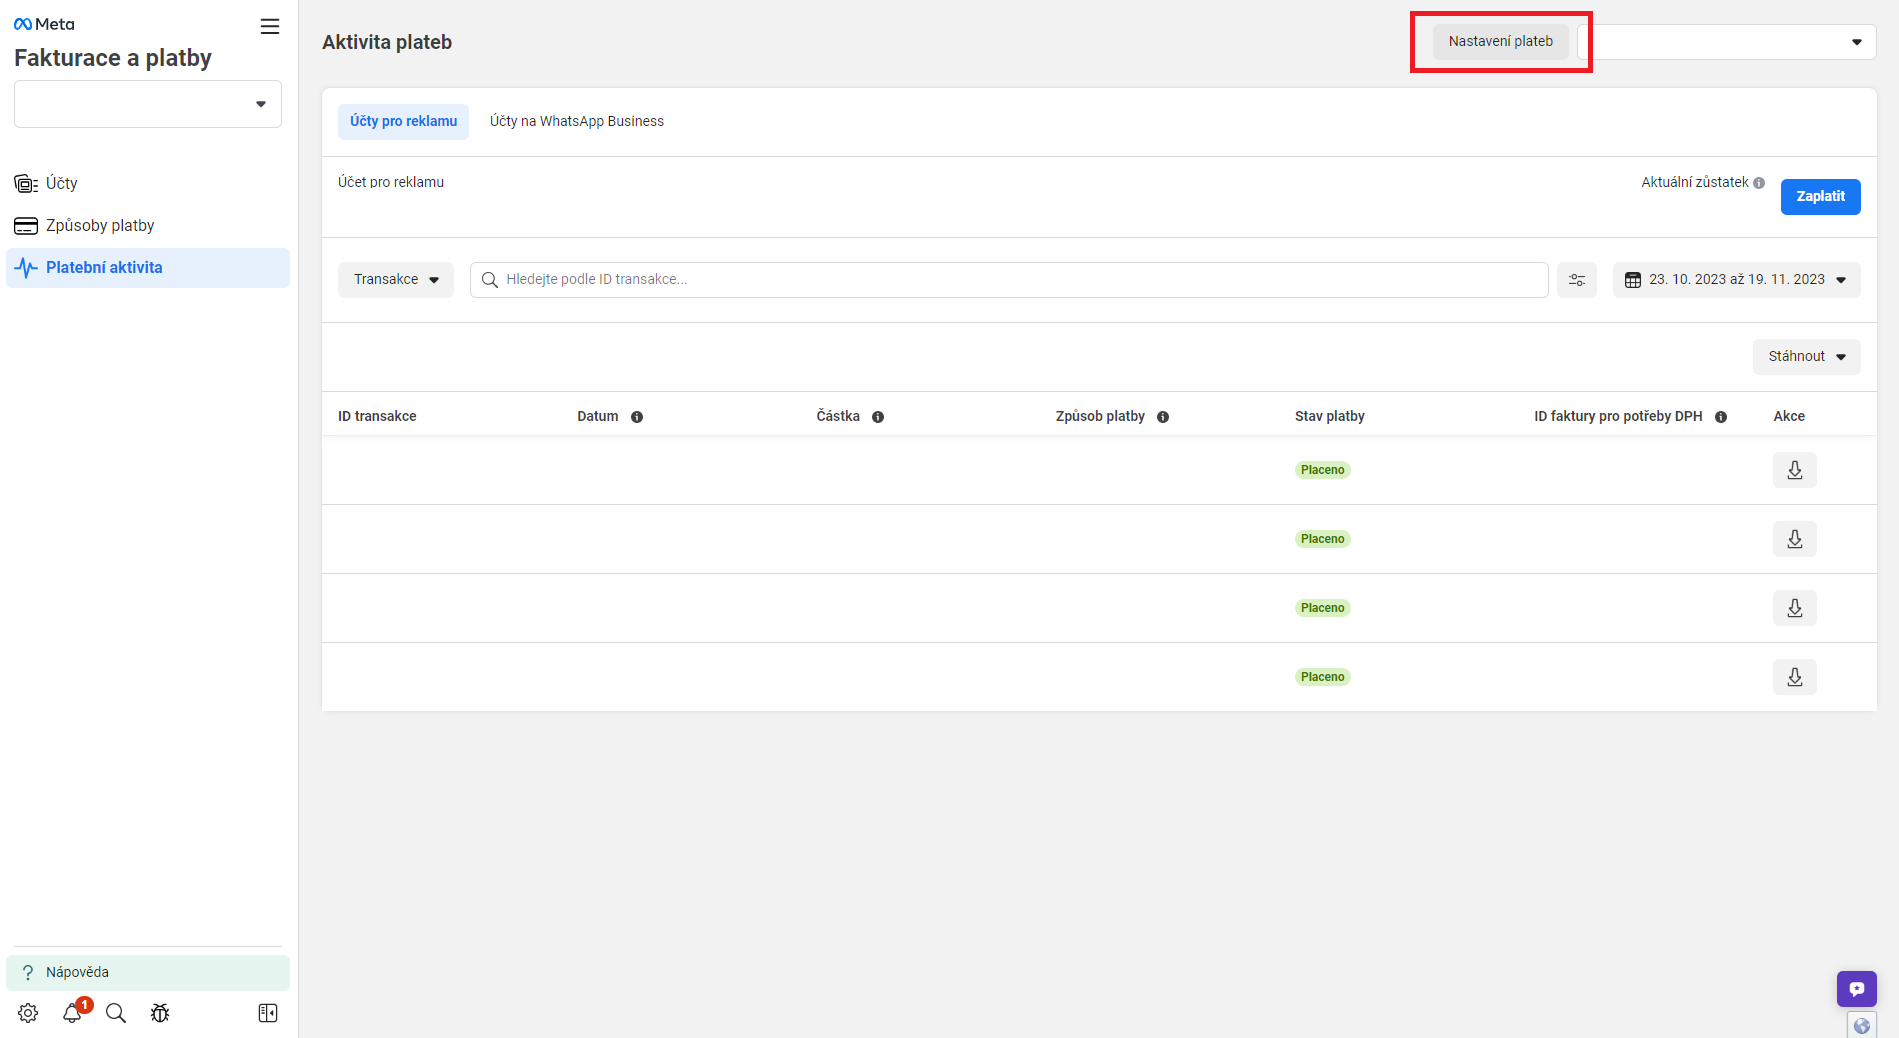
Task: Click info icon beside Částka column
Action: tap(878, 417)
